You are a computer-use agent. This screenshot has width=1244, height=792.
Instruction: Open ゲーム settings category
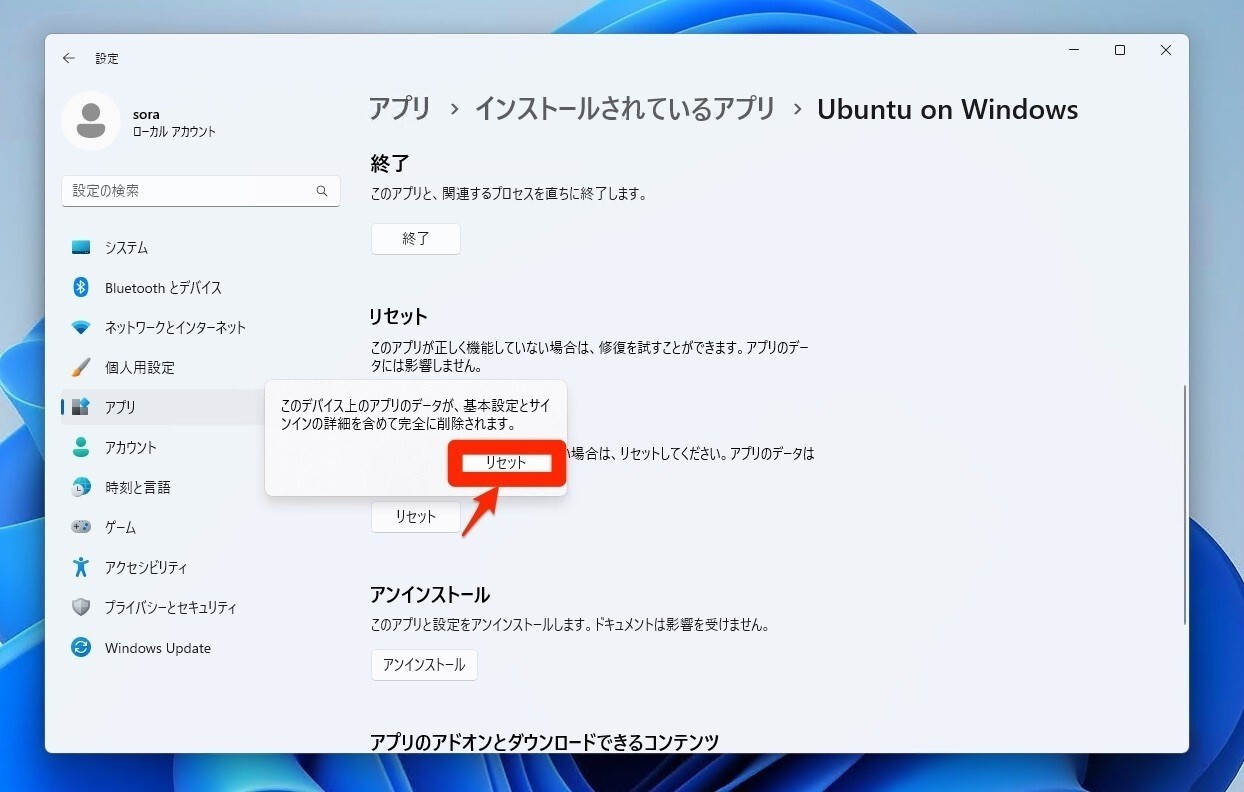(x=200, y=527)
